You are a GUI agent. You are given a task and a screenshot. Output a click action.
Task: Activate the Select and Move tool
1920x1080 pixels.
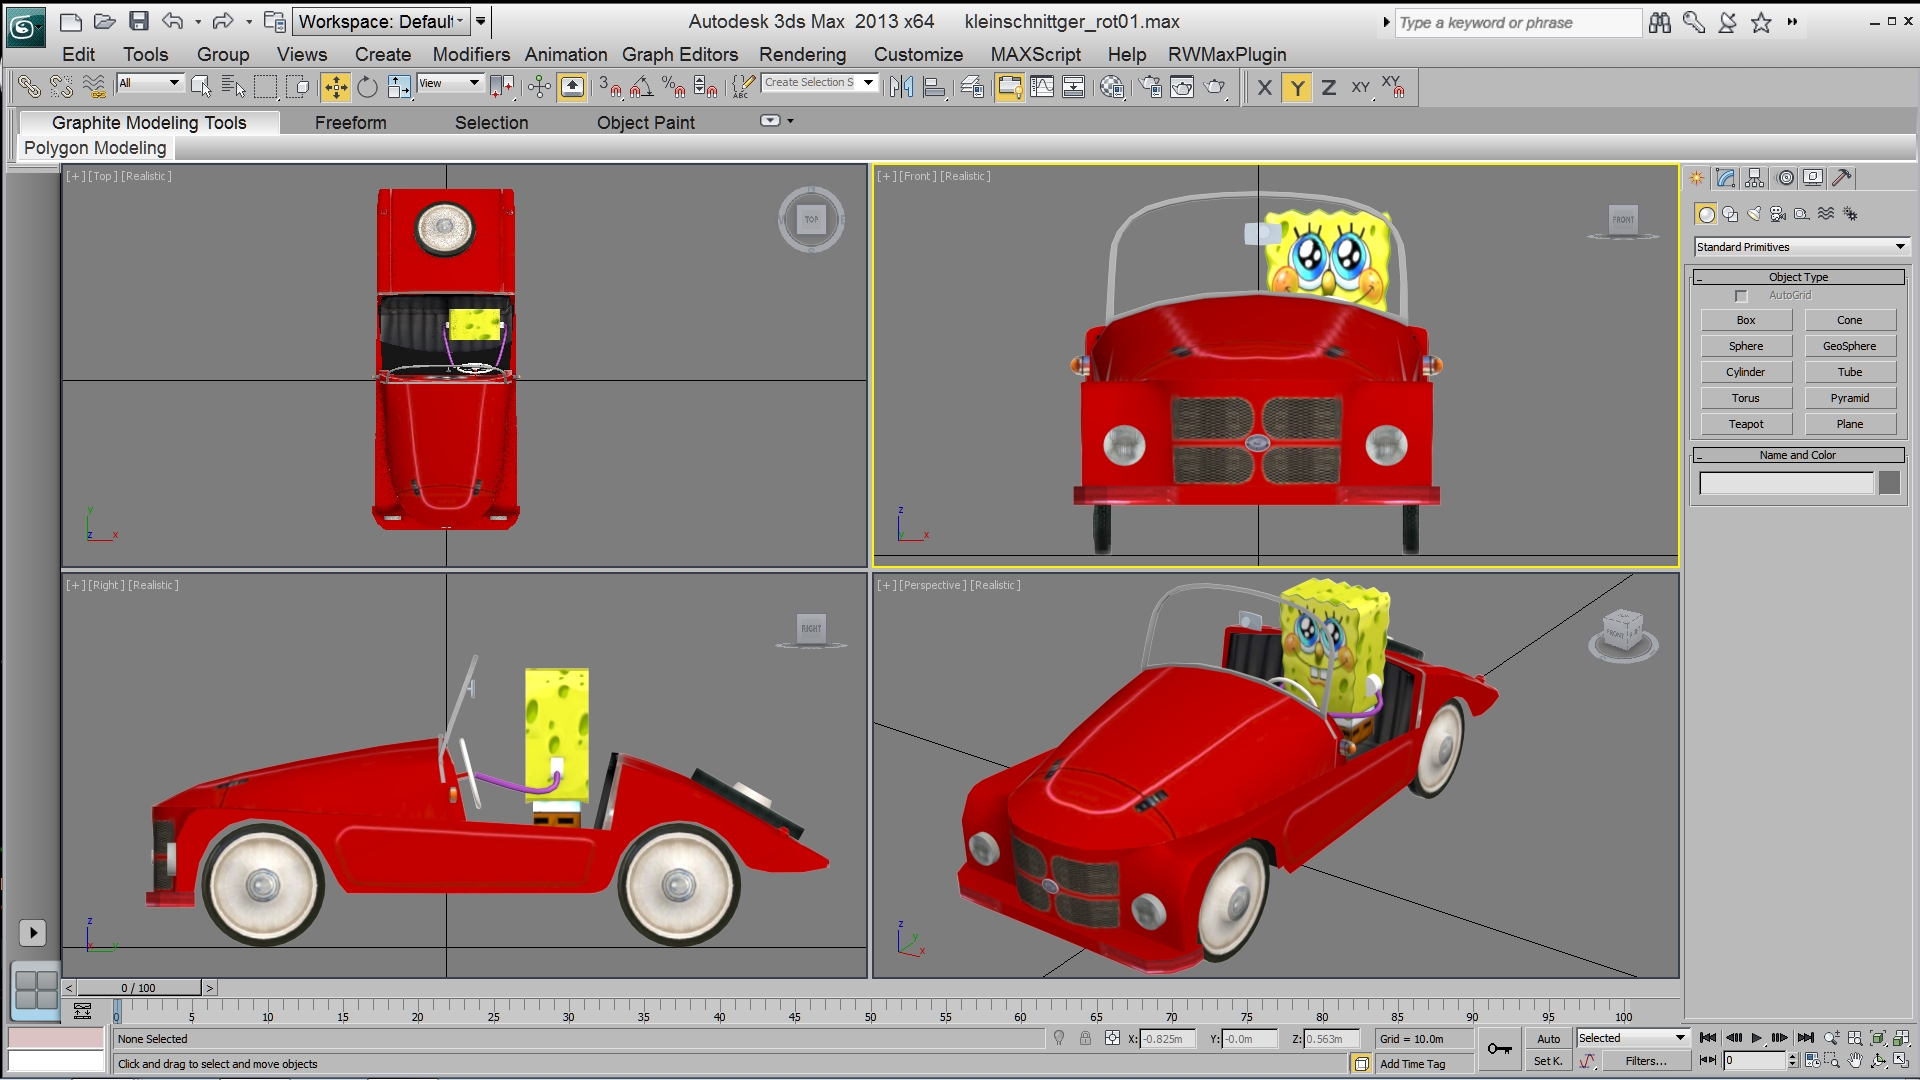coord(336,88)
